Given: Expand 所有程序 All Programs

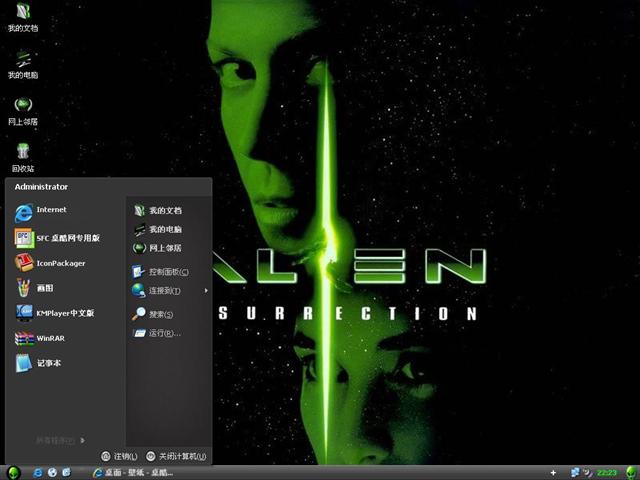Looking at the screenshot, I should [x=60, y=440].
